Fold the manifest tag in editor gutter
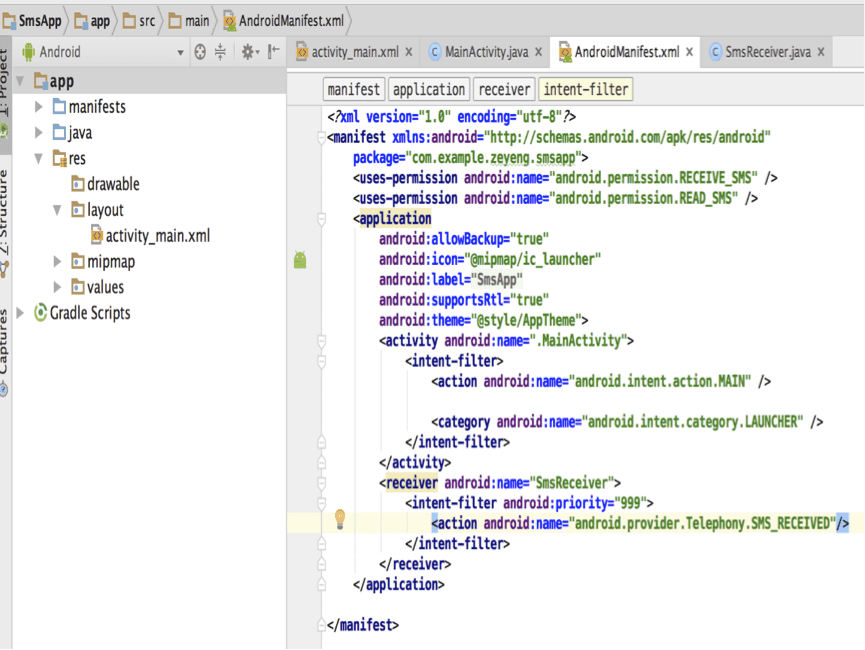This screenshot has width=865, height=650. [x=321, y=138]
